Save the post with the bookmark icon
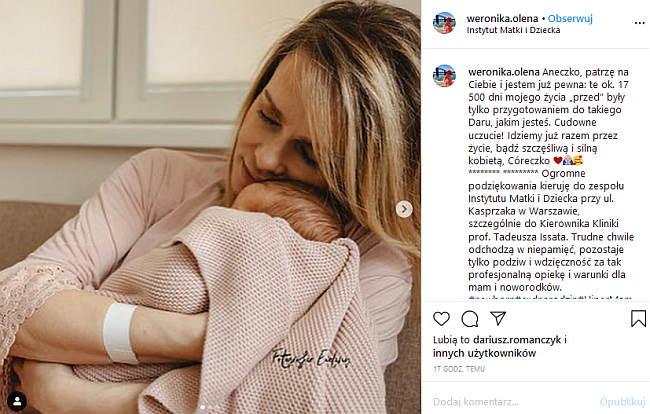The width and height of the screenshot is (650, 414). point(638,319)
